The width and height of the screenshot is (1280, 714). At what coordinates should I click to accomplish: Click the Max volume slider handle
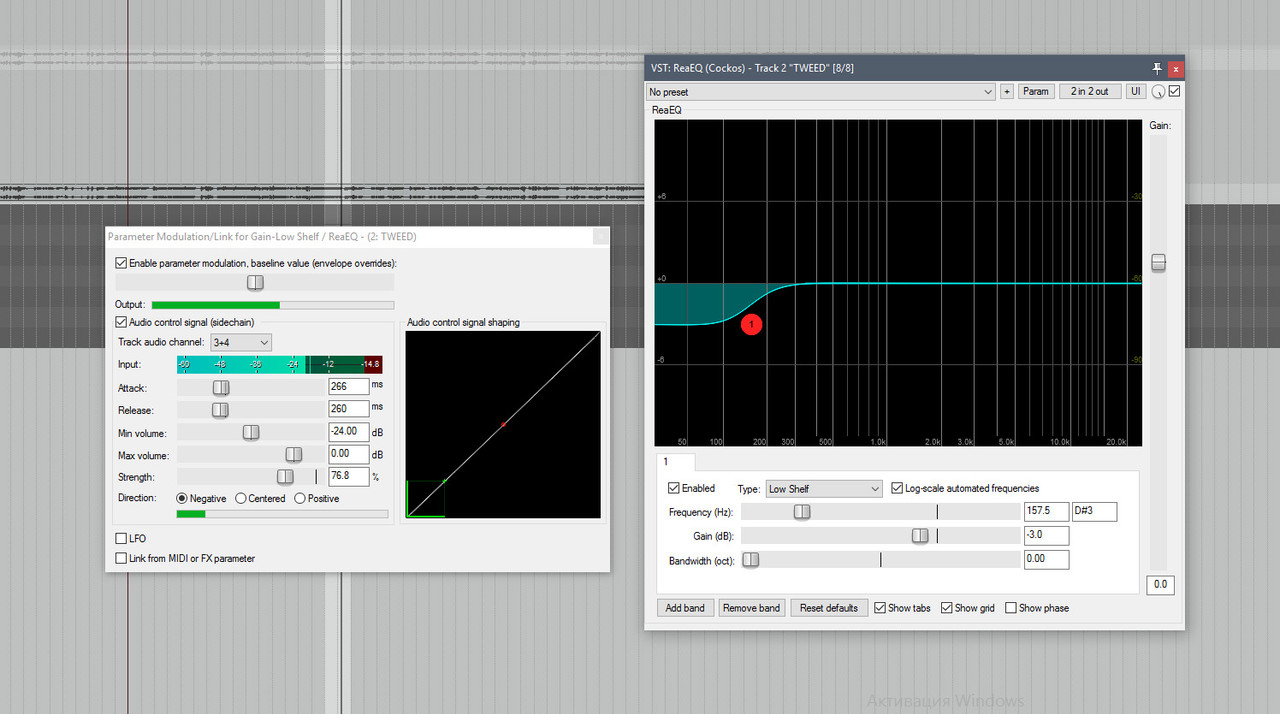294,454
